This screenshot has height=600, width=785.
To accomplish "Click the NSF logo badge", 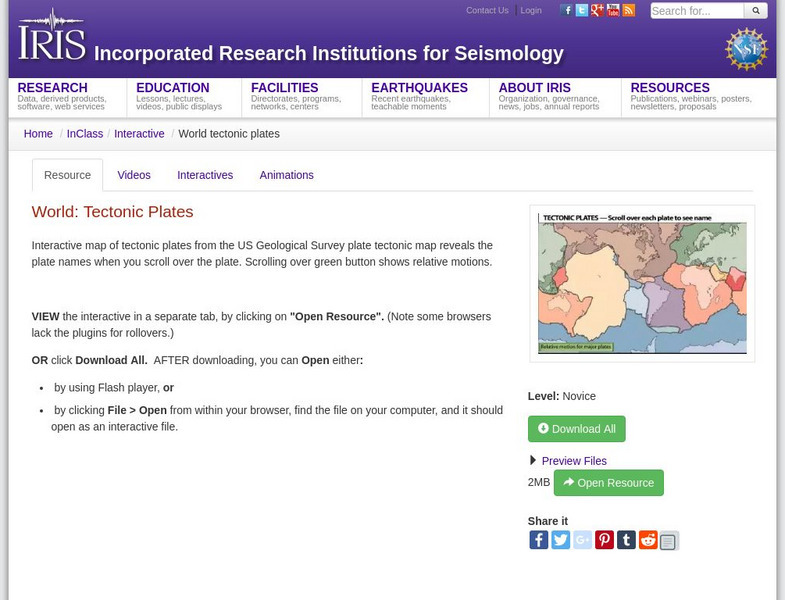I will point(745,48).
